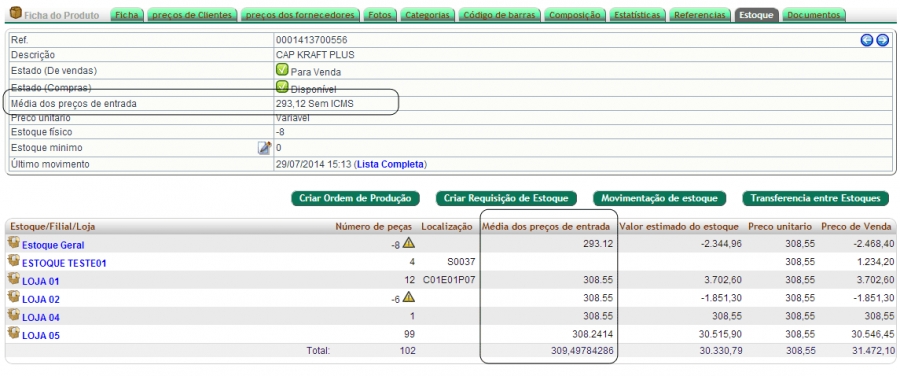900x376 pixels.
Task: Click the box icon beside LOJA 01
Action: (14, 279)
